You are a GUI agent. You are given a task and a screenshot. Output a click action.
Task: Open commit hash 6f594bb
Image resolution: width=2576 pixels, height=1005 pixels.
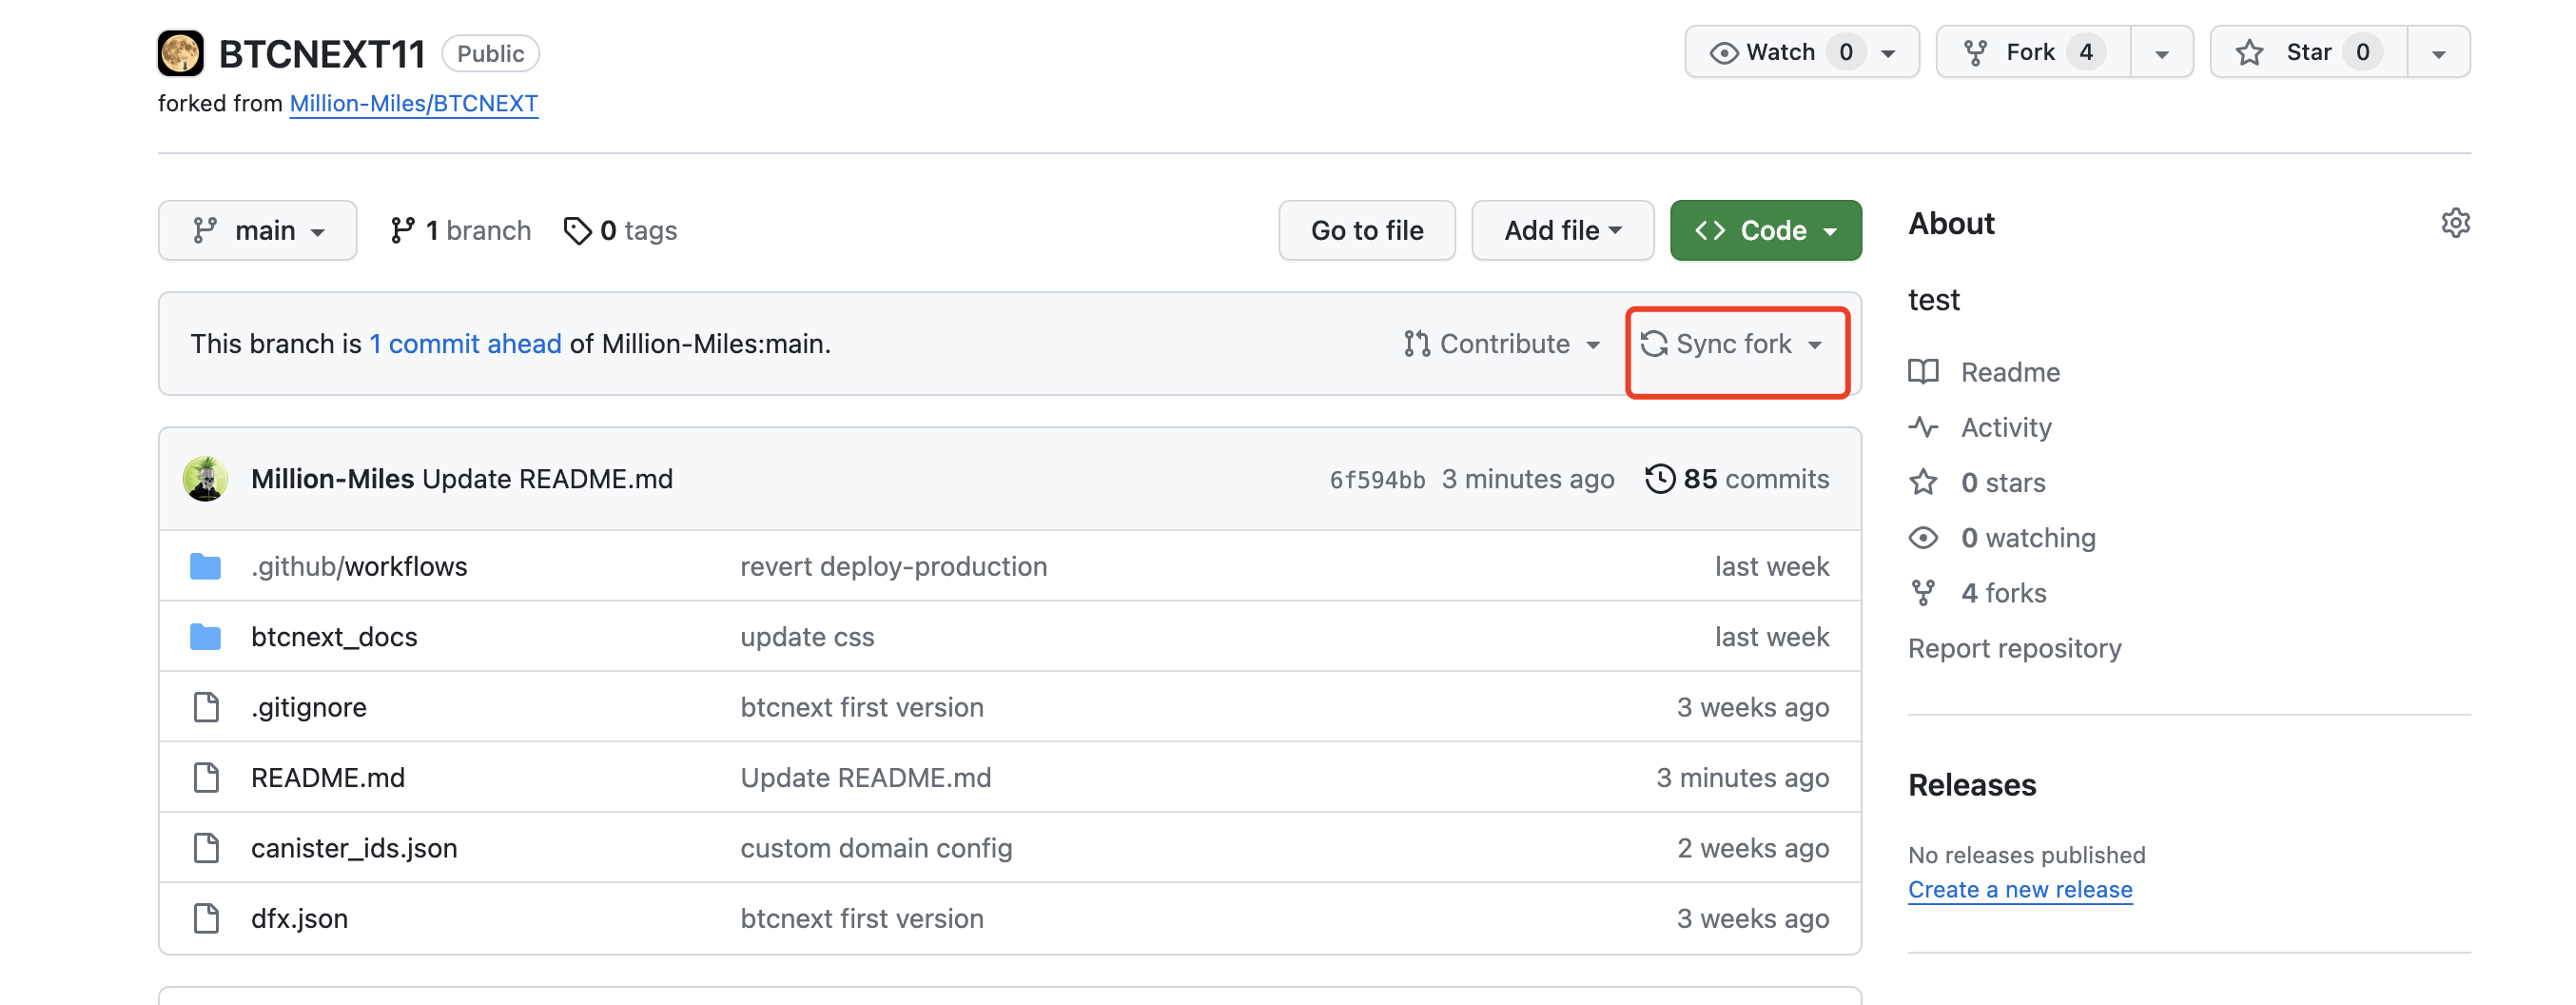tap(1377, 480)
